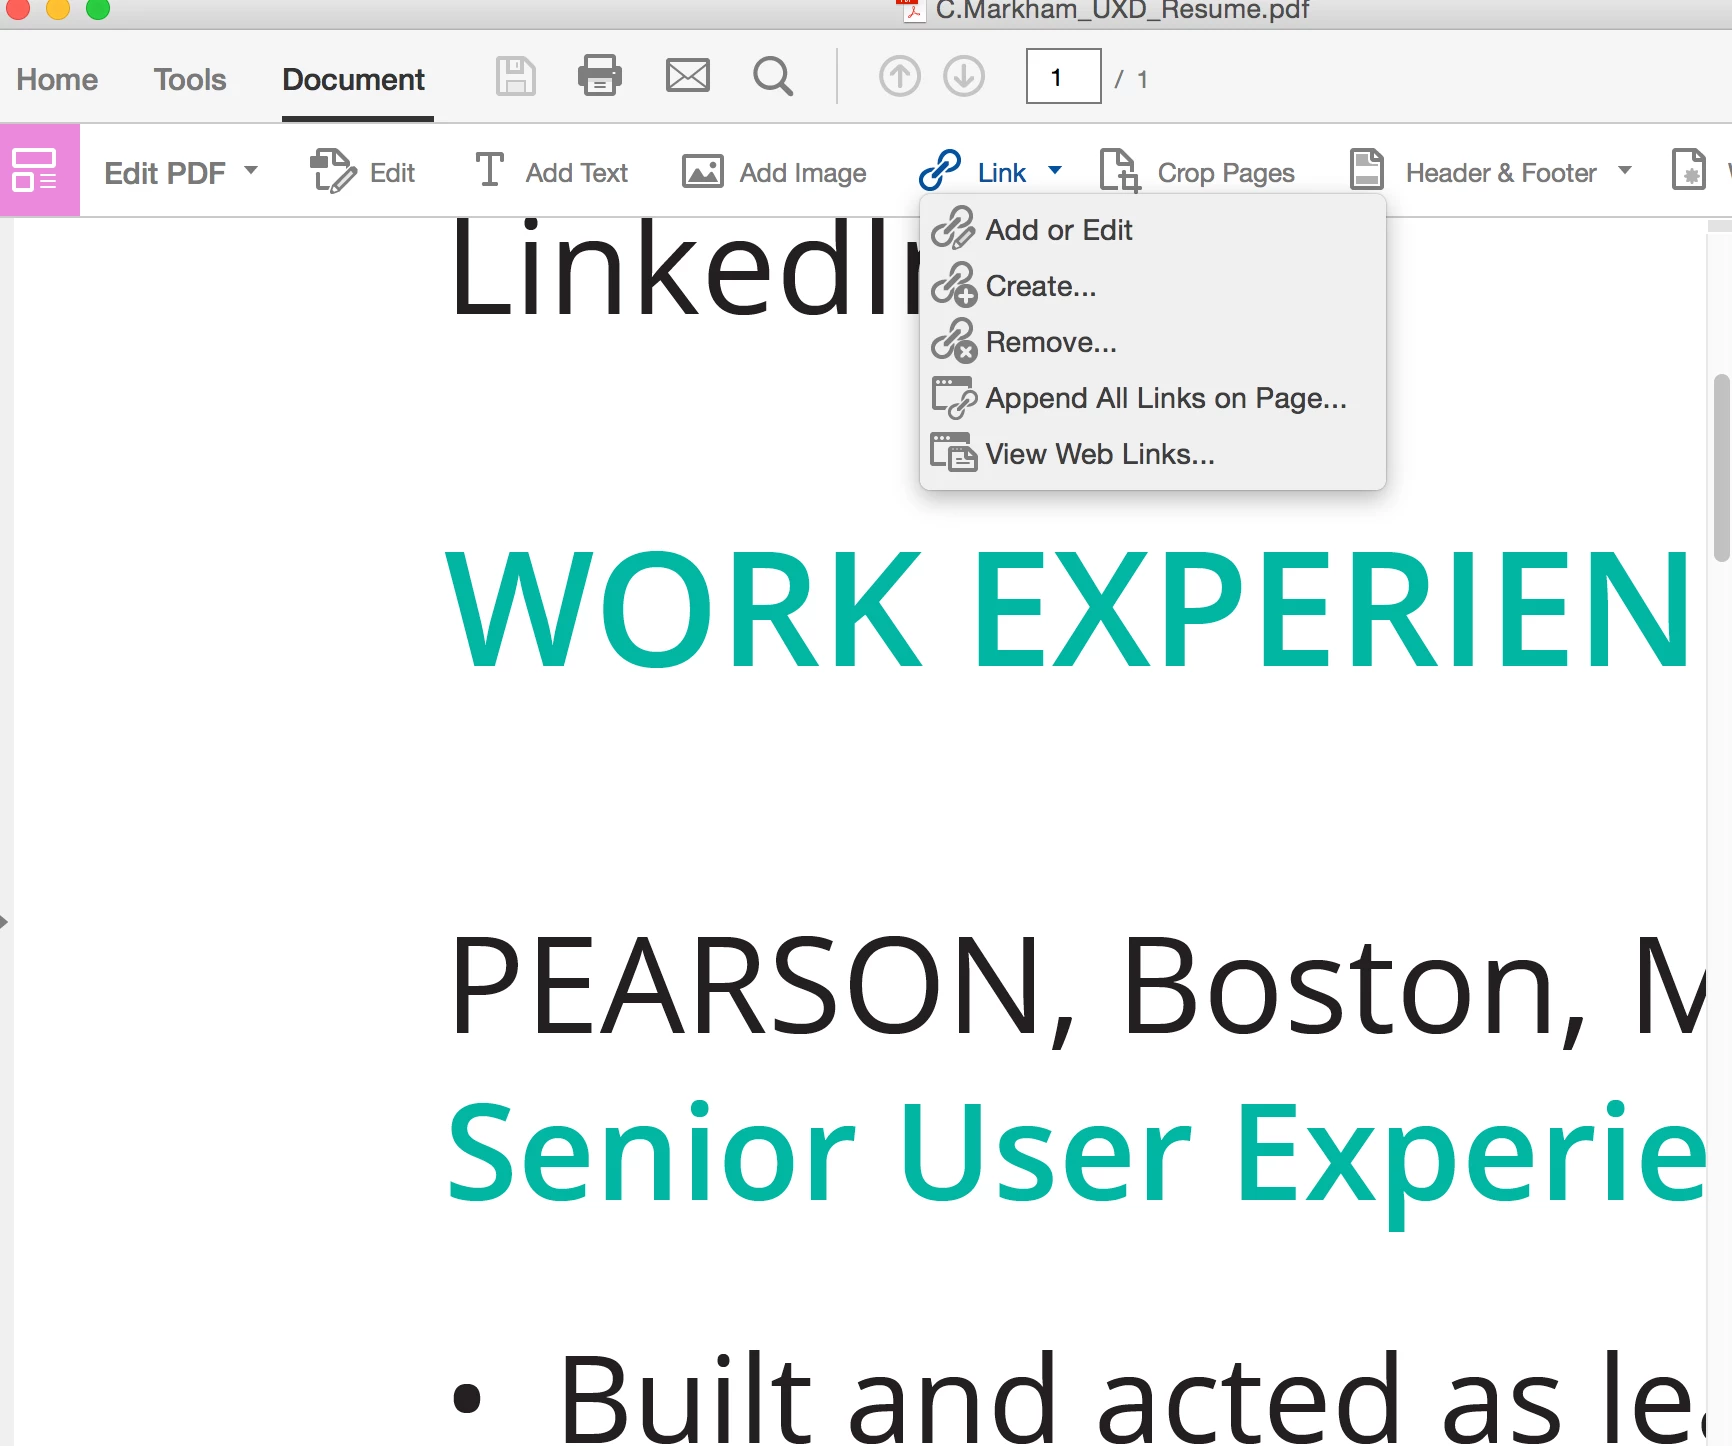Viewport: 1732px width, 1446px height.
Task: Select Create... in the Link menu
Action: pos(1152,286)
